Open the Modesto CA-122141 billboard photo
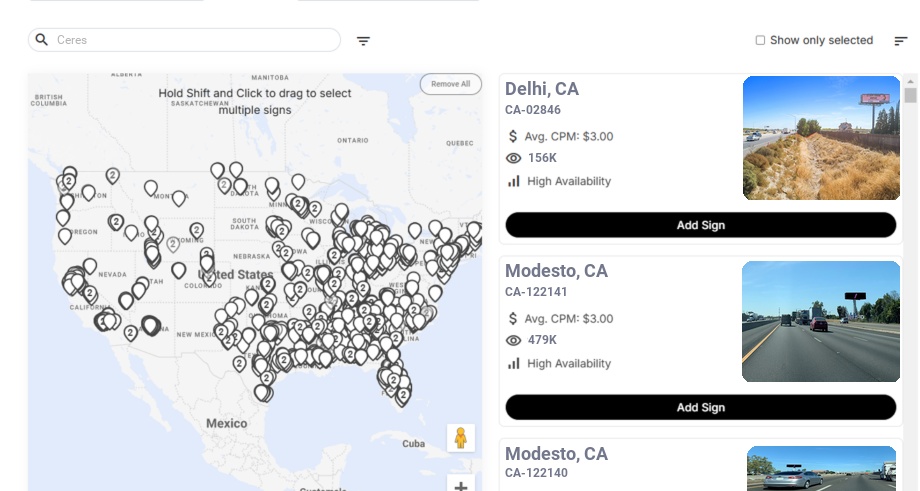 [x=821, y=321]
